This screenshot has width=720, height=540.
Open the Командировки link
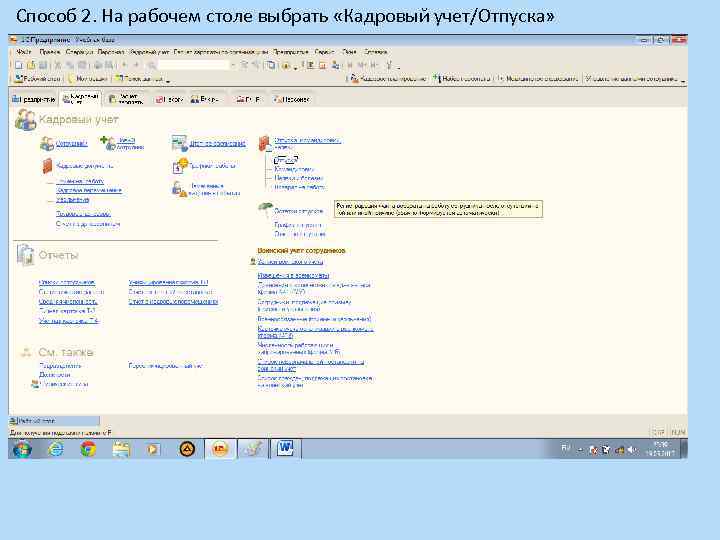pos(294,169)
